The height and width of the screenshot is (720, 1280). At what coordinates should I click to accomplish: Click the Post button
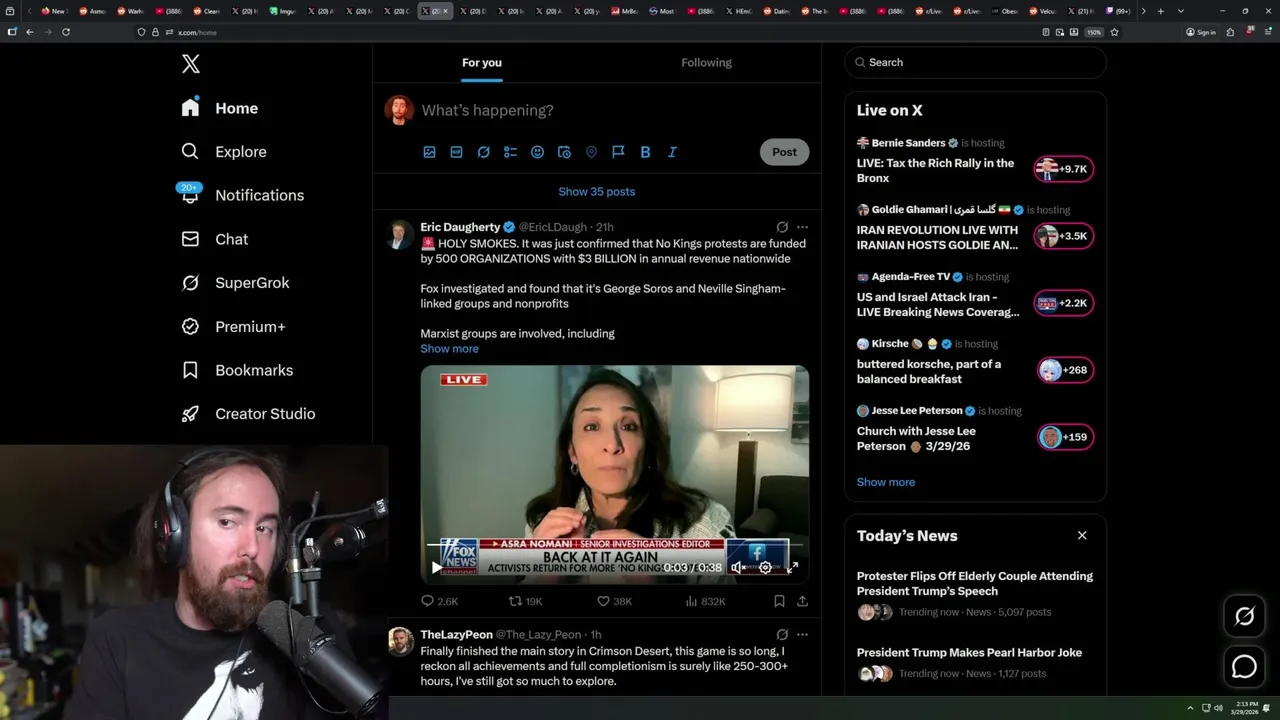784,152
